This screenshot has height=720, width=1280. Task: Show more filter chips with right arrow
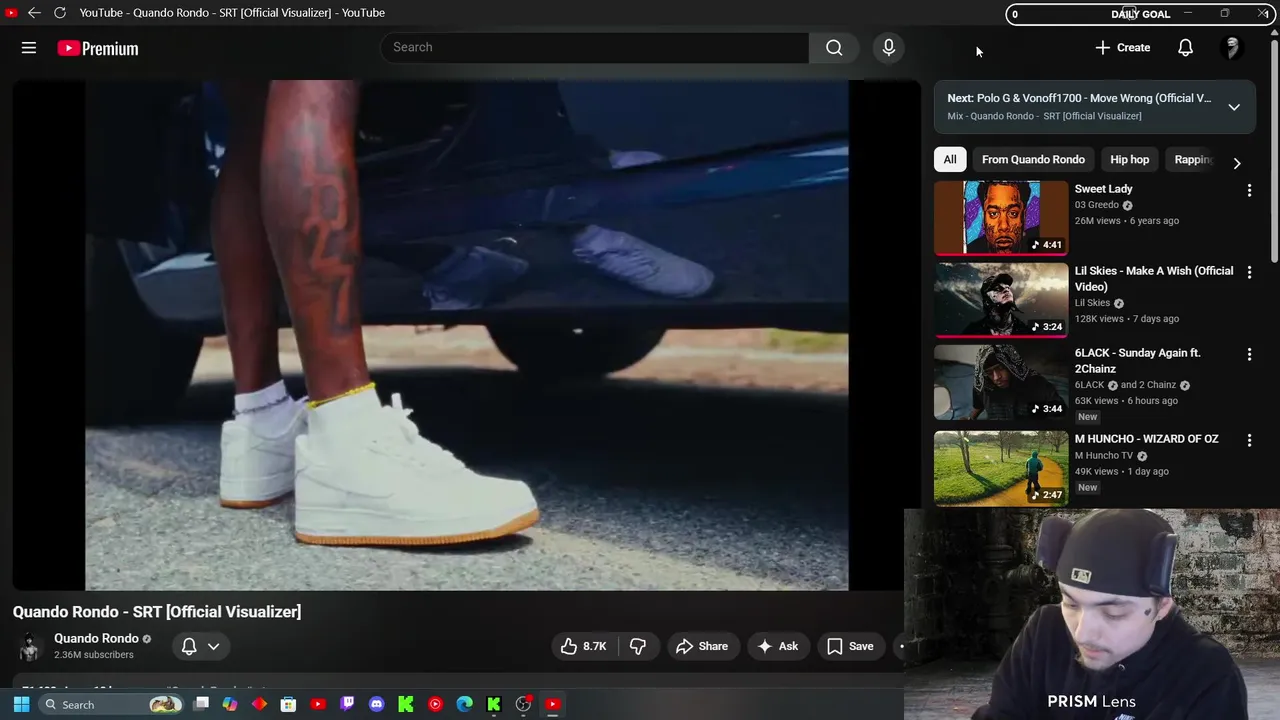point(1237,163)
